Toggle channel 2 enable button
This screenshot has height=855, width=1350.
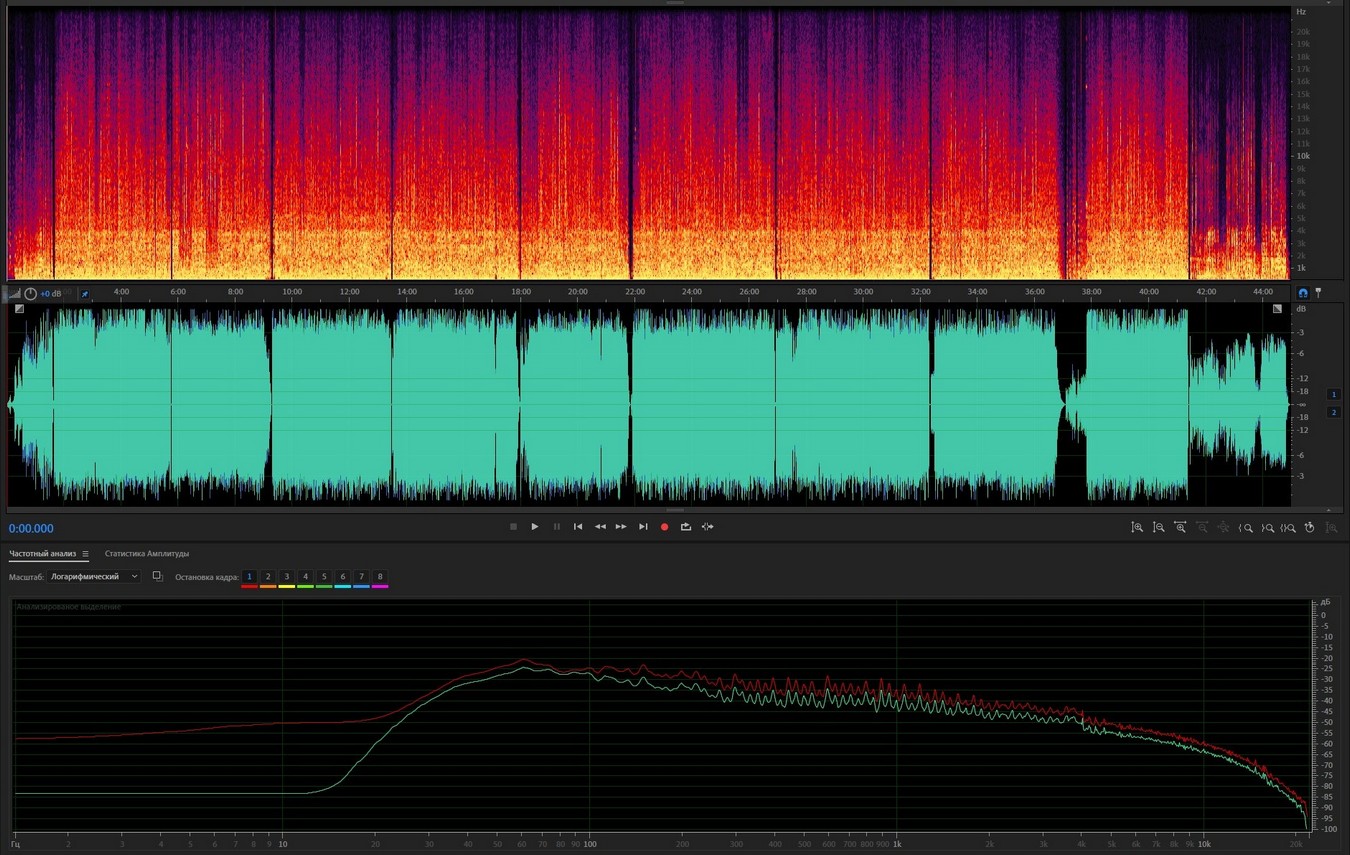click(1333, 412)
